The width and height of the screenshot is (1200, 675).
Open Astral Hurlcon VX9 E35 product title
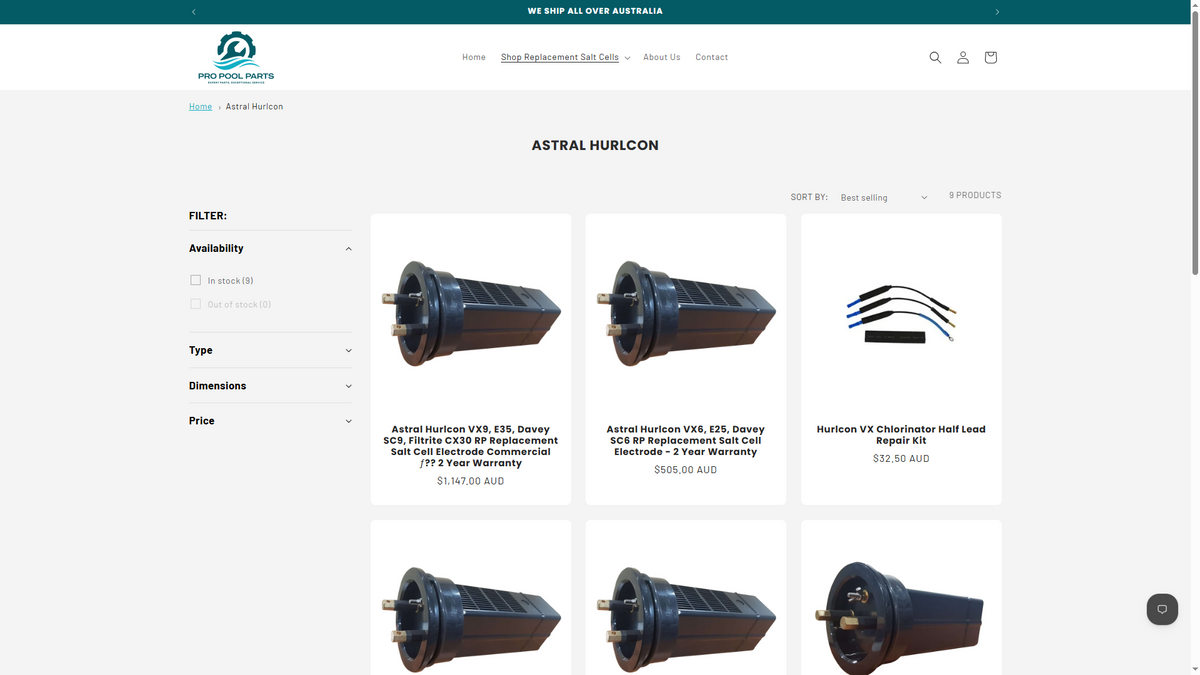[x=470, y=446]
